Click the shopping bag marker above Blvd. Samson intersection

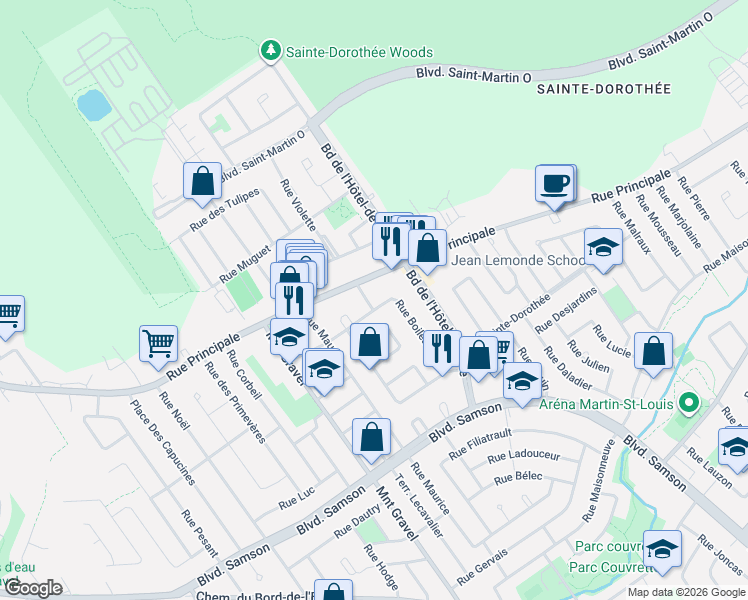[x=478, y=355]
